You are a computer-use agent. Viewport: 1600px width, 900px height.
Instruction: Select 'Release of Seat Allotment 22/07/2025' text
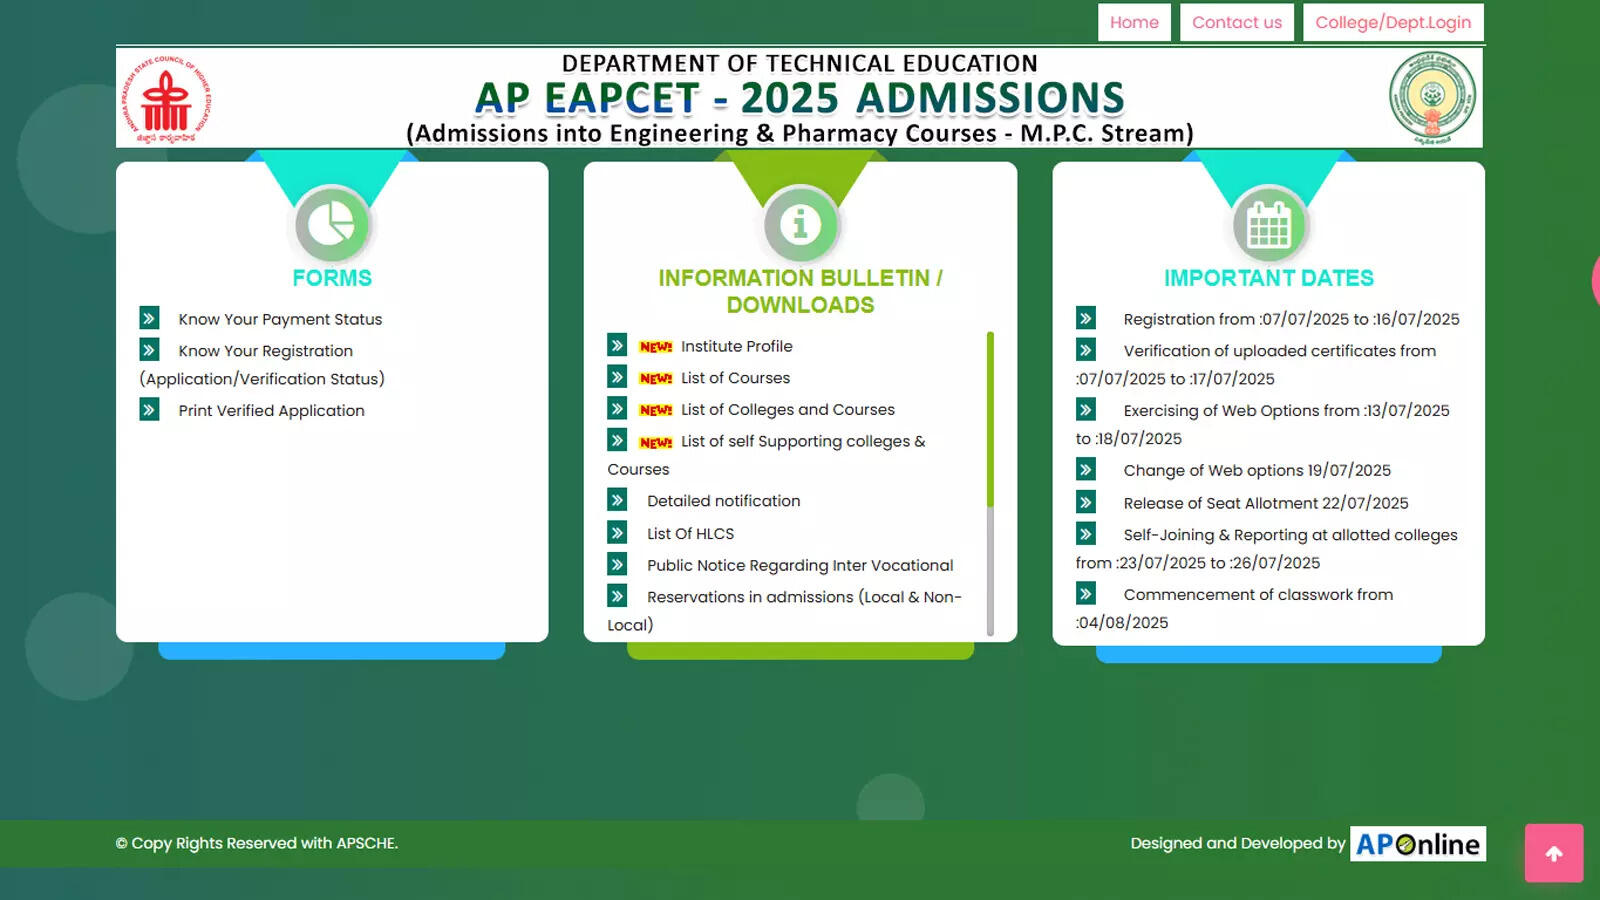tap(1265, 503)
